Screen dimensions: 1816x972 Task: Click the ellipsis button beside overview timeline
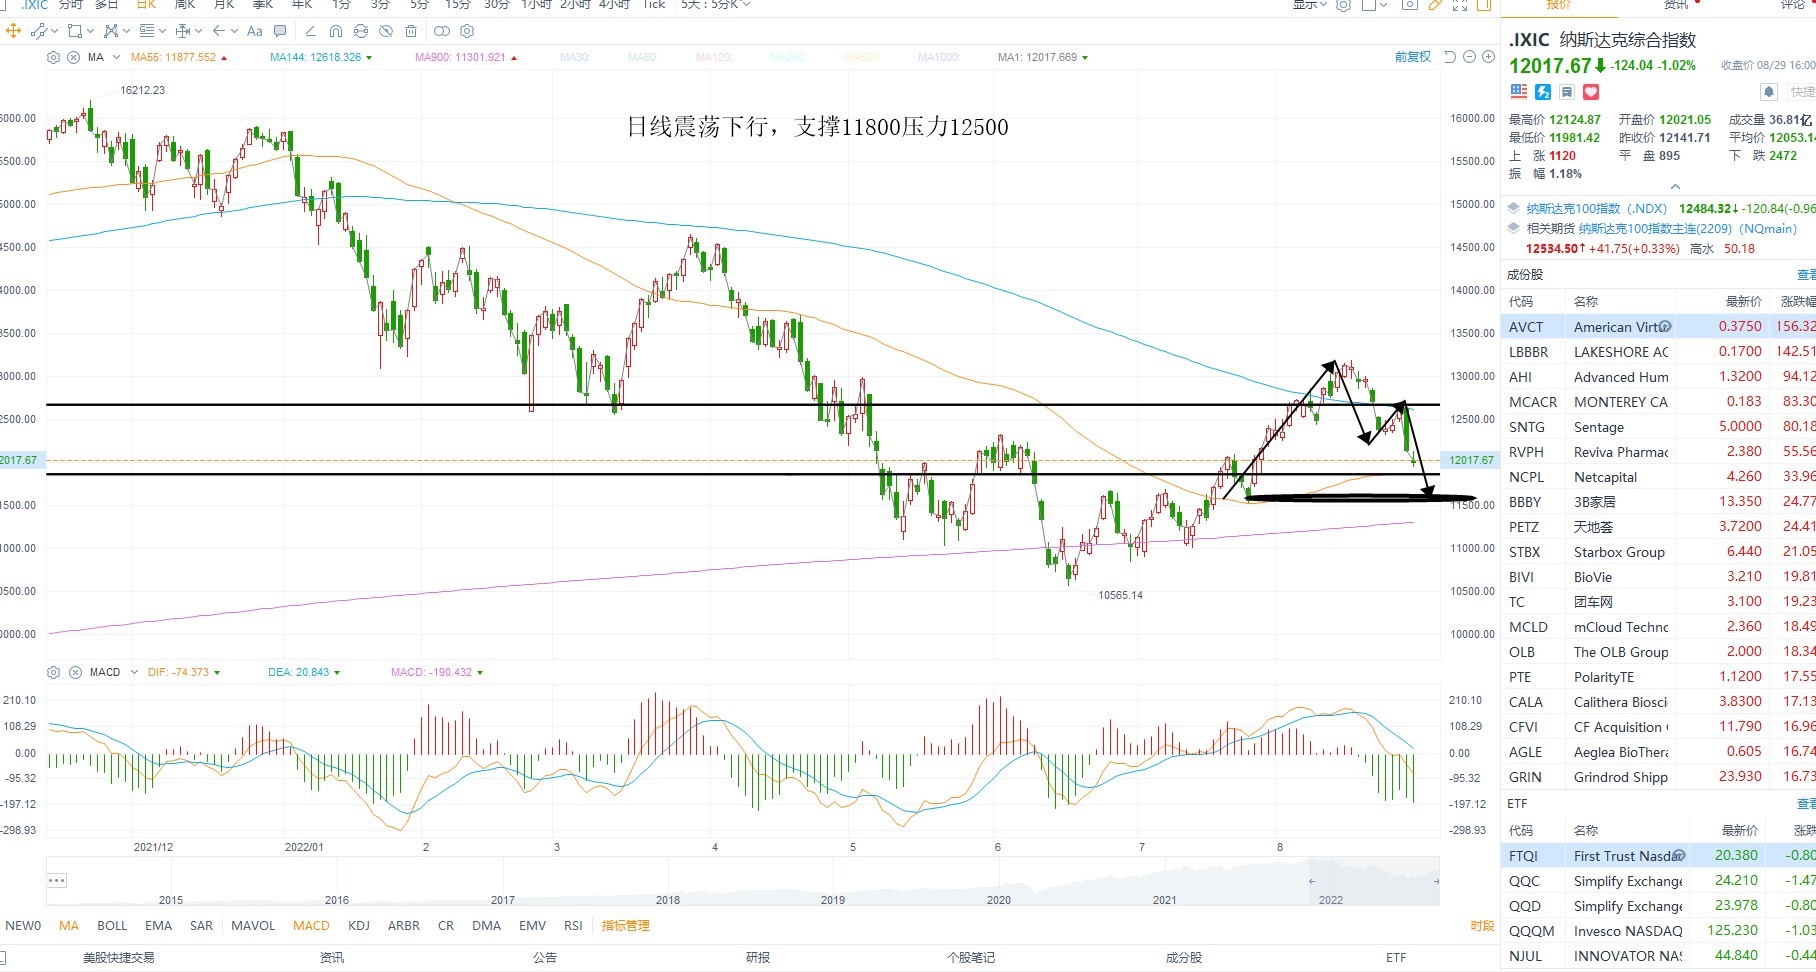click(57, 880)
